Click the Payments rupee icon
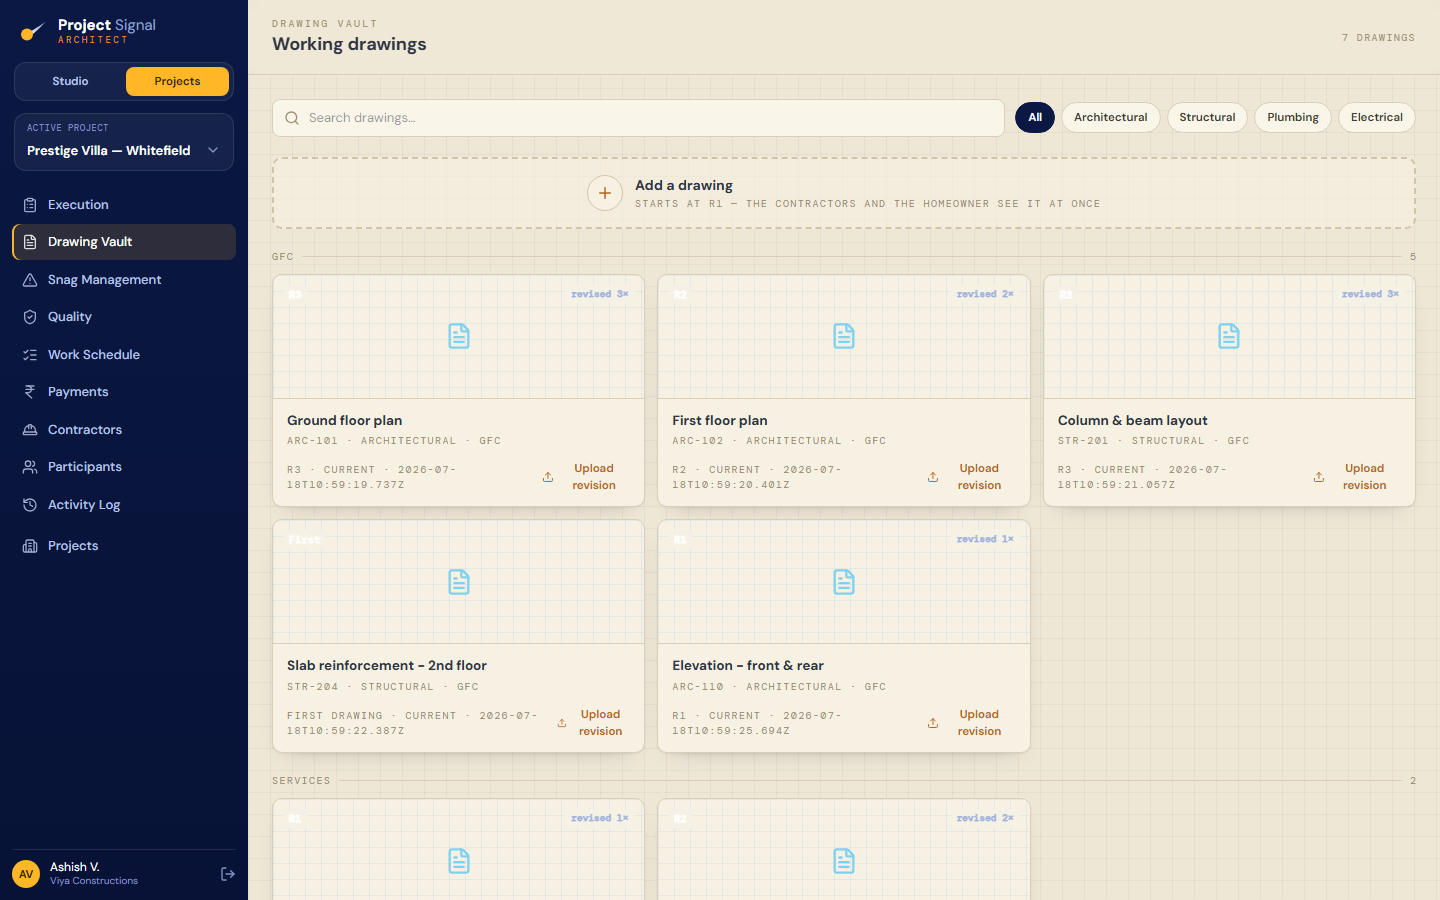Viewport: 1440px width, 900px height. 30,392
